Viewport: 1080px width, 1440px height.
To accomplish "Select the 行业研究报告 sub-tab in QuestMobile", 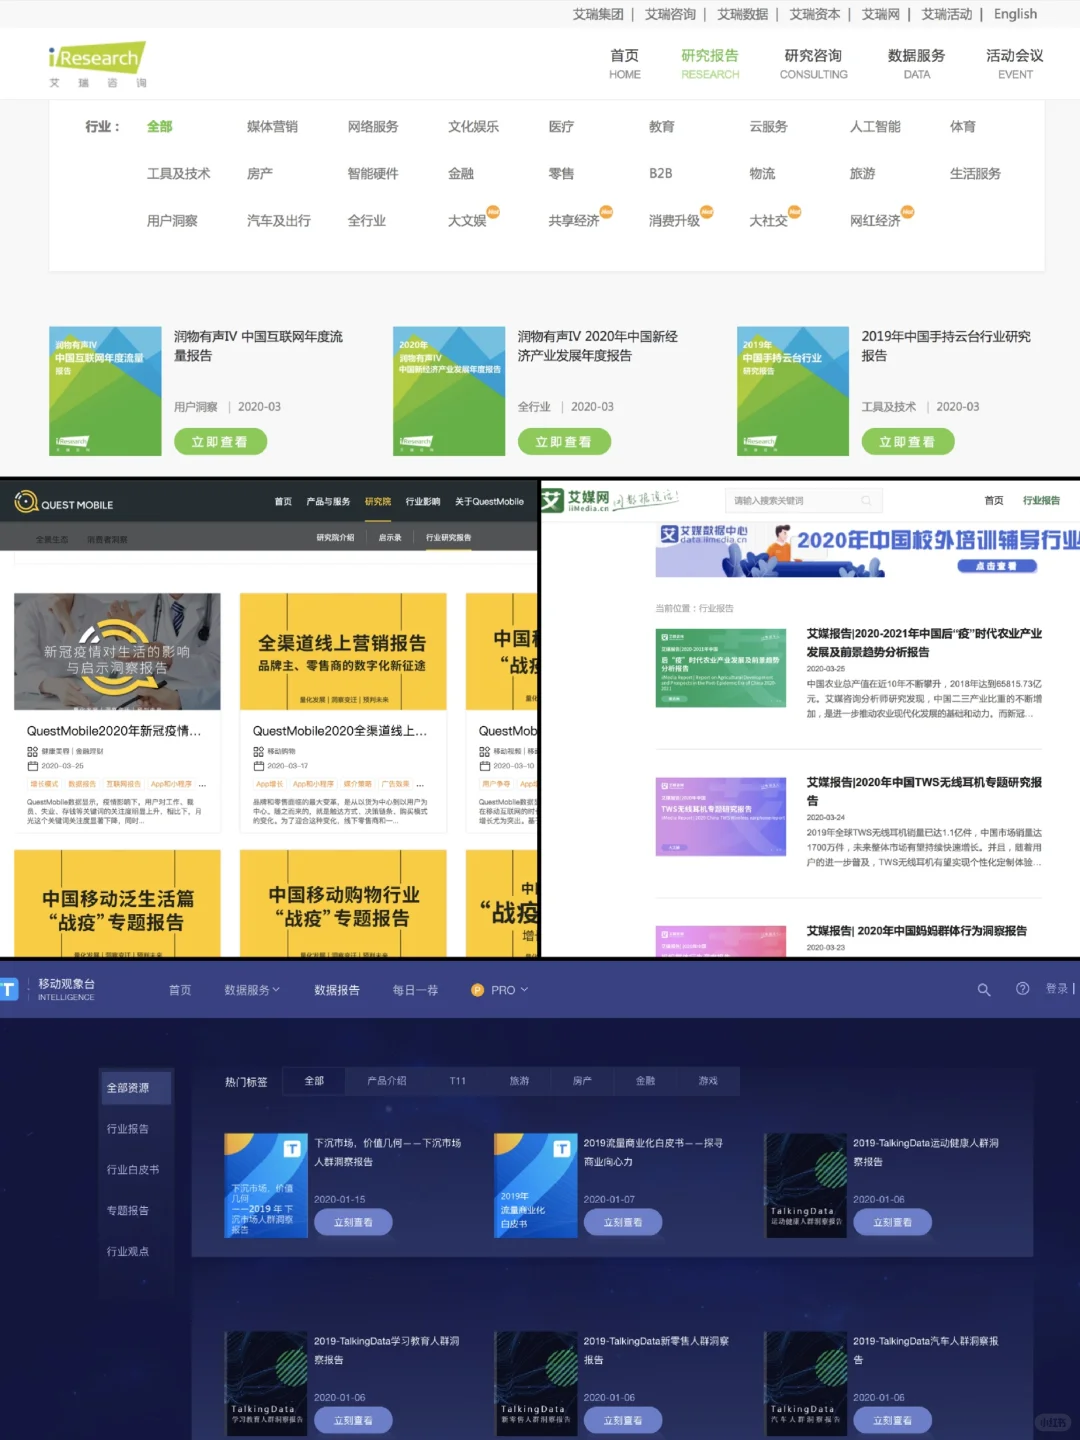I will tap(448, 538).
